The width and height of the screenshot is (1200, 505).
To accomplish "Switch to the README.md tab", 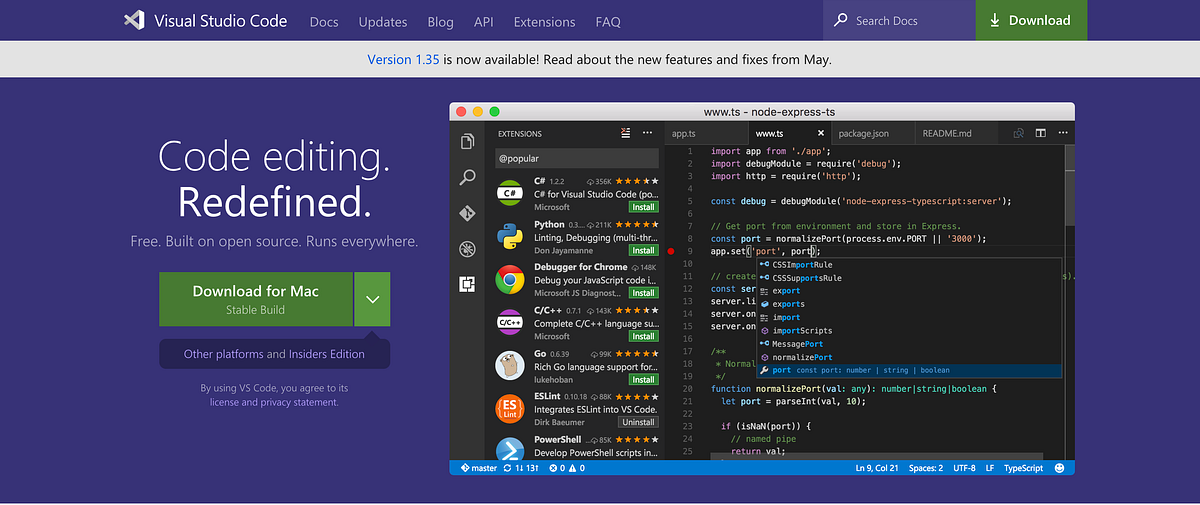I will coord(956,133).
